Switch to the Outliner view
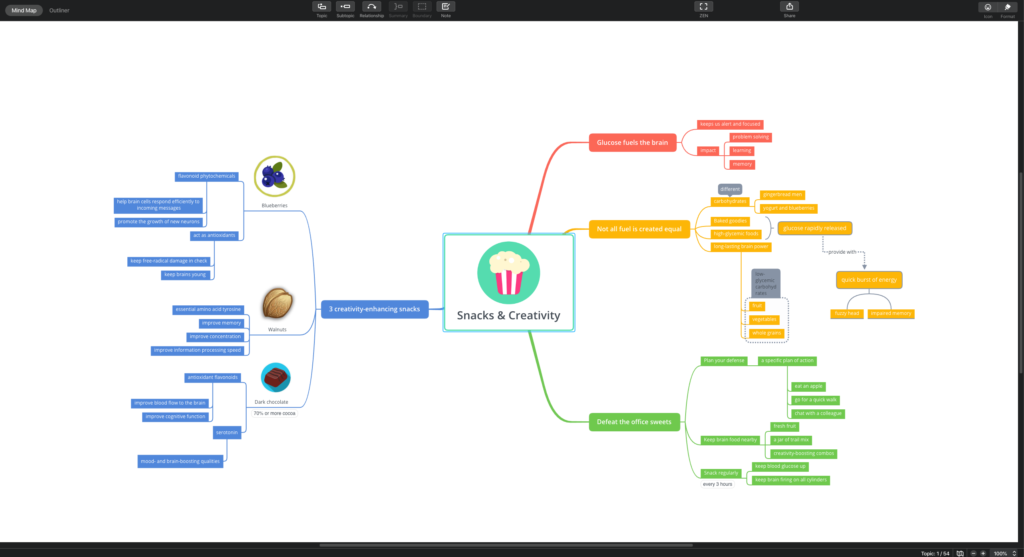The height and width of the screenshot is (557, 1024). [60, 9]
